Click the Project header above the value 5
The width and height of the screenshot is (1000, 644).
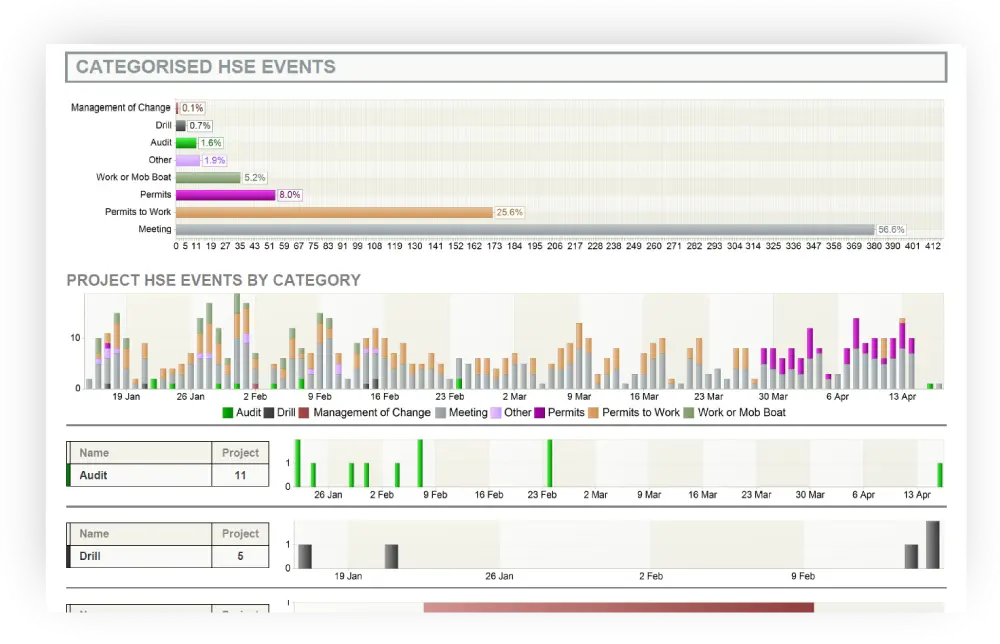240,534
